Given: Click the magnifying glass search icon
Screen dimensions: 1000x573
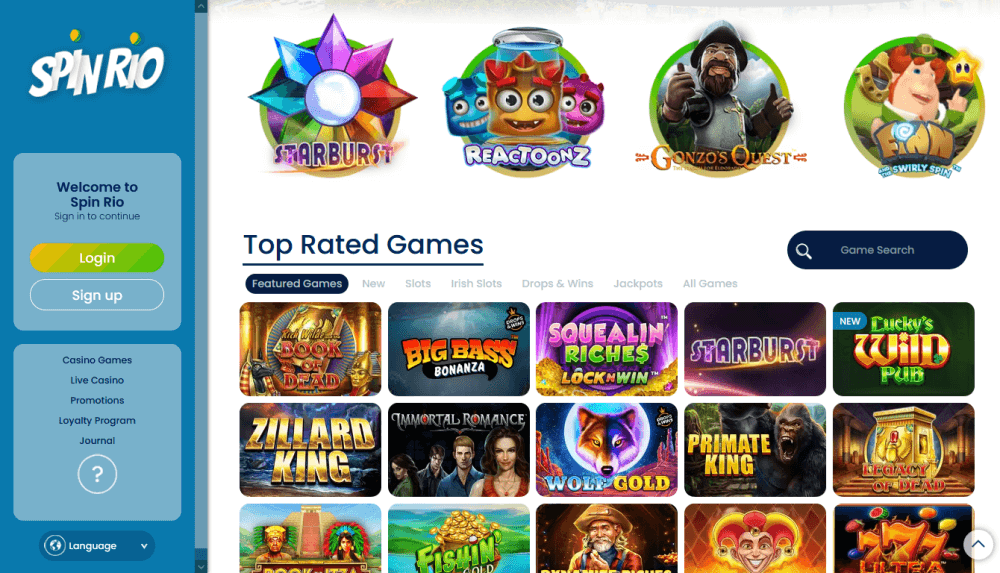Looking at the screenshot, I should pos(804,251).
